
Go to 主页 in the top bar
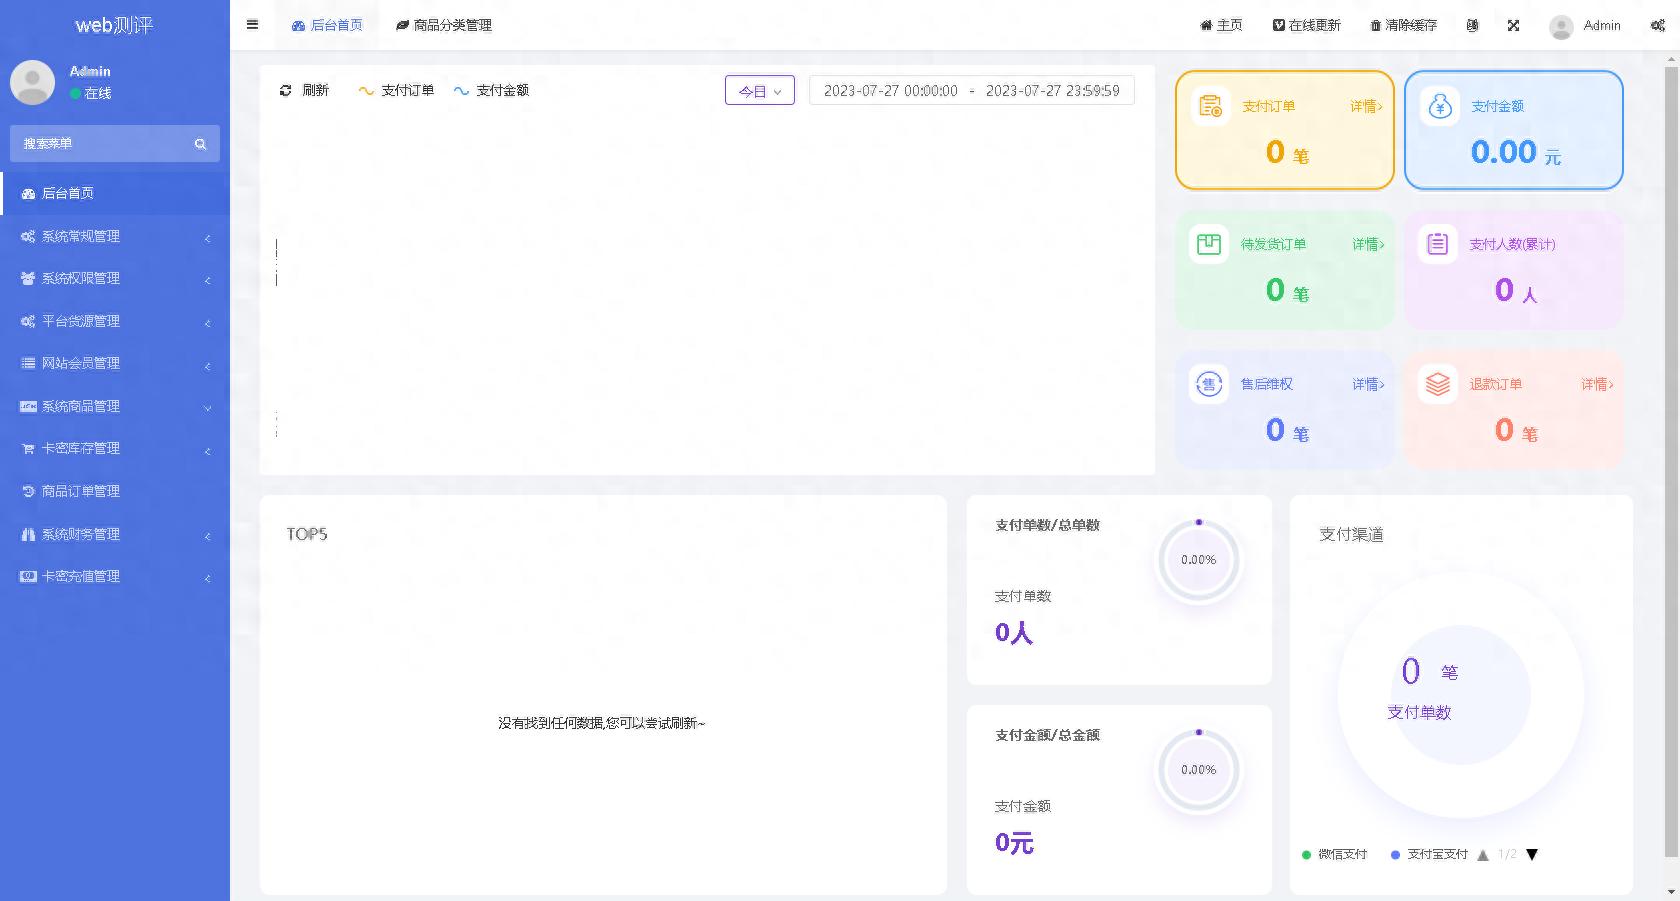coord(1221,25)
